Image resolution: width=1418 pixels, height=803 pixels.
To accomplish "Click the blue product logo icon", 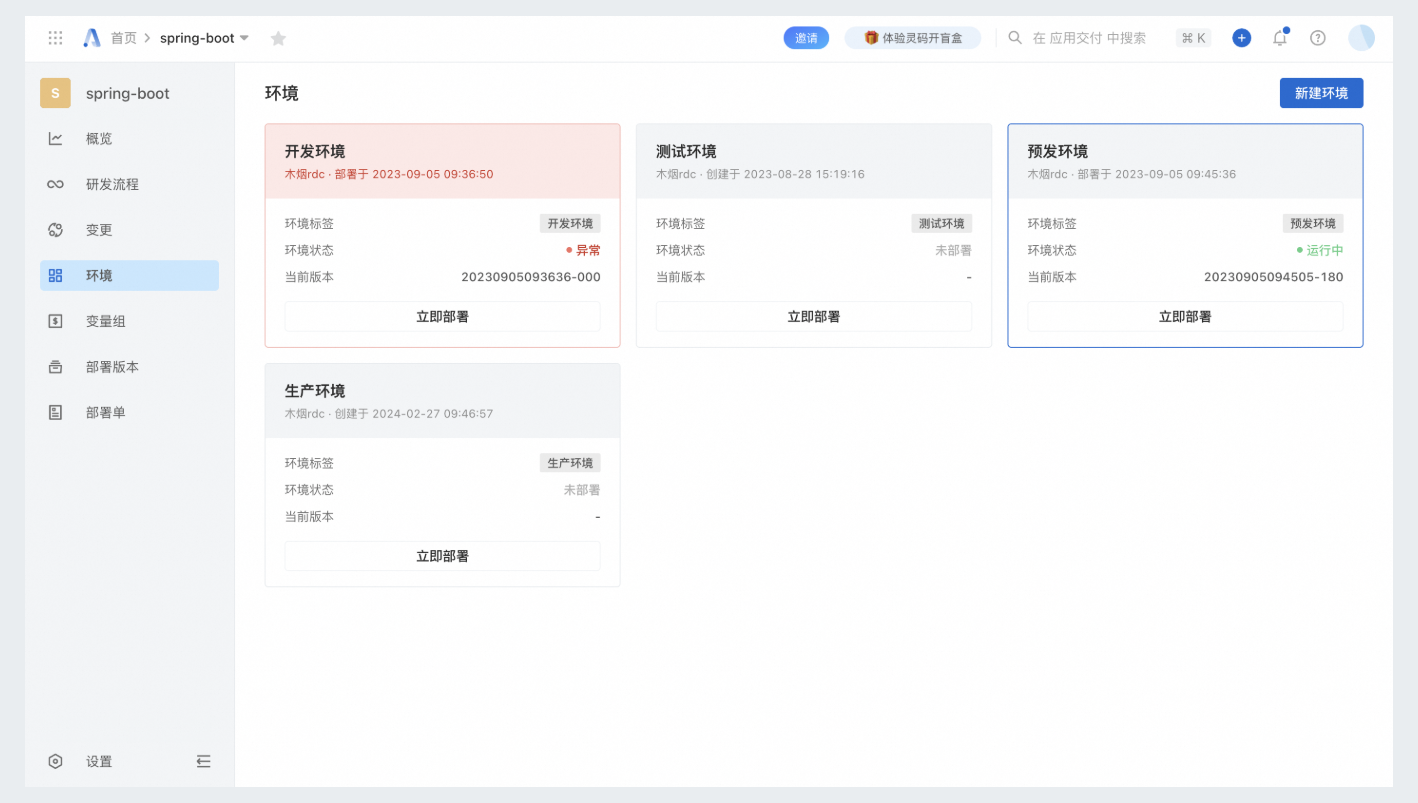I will click(92, 38).
